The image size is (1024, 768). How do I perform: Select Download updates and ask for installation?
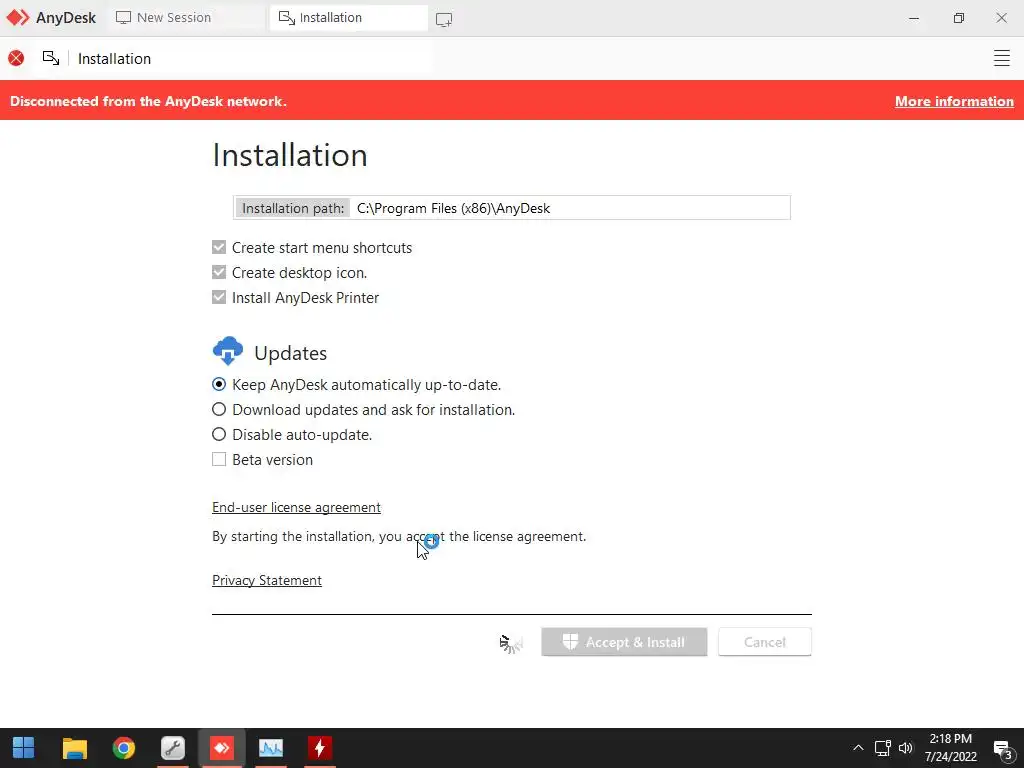coord(219,409)
